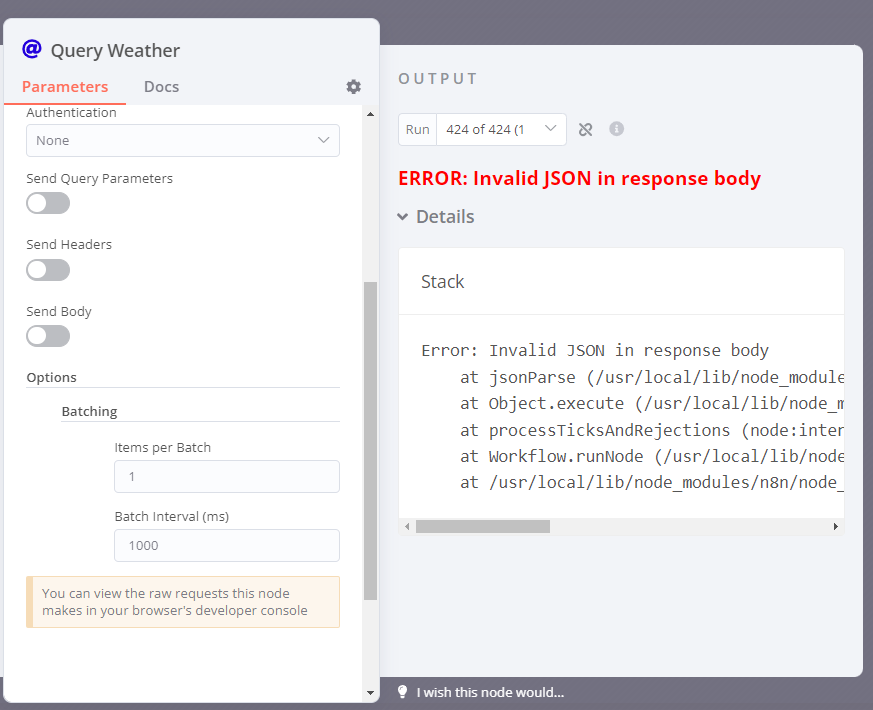The width and height of the screenshot is (873, 710).
Task: Enable Send Body toggle
Action: point(48,336)
